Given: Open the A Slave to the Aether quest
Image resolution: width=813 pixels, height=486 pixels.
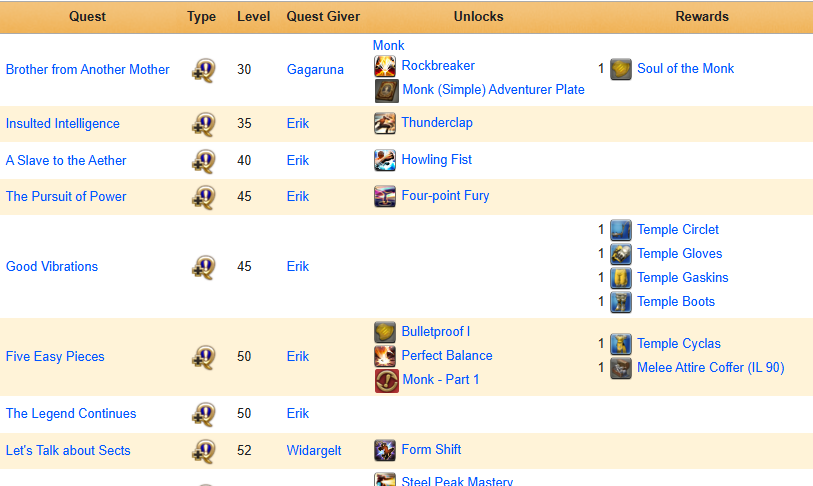Looking at the screenshot, I should point(66,160).
